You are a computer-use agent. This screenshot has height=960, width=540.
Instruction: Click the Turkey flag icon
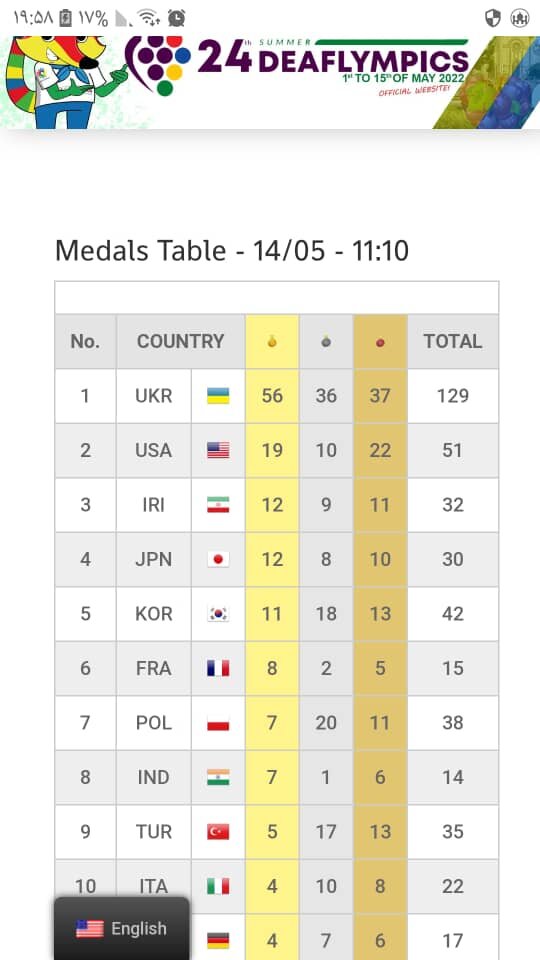point(218,831)
